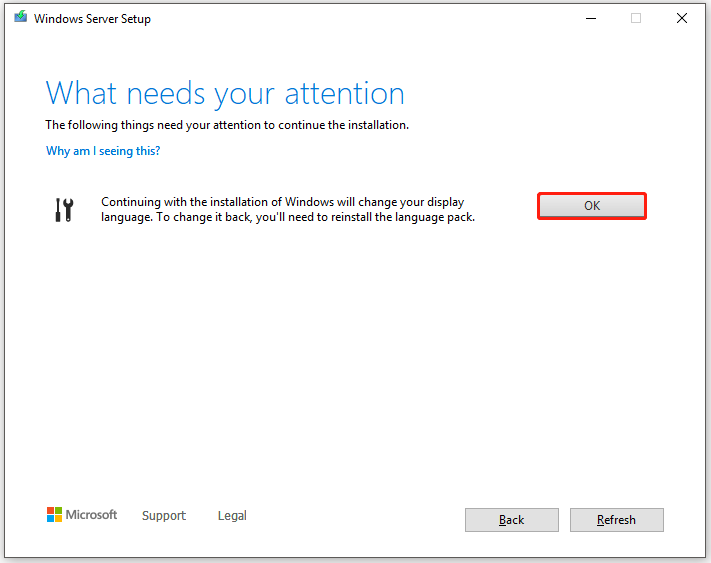
Task: Close the Windows Server Setup dialog
Action: coord(682,18)
